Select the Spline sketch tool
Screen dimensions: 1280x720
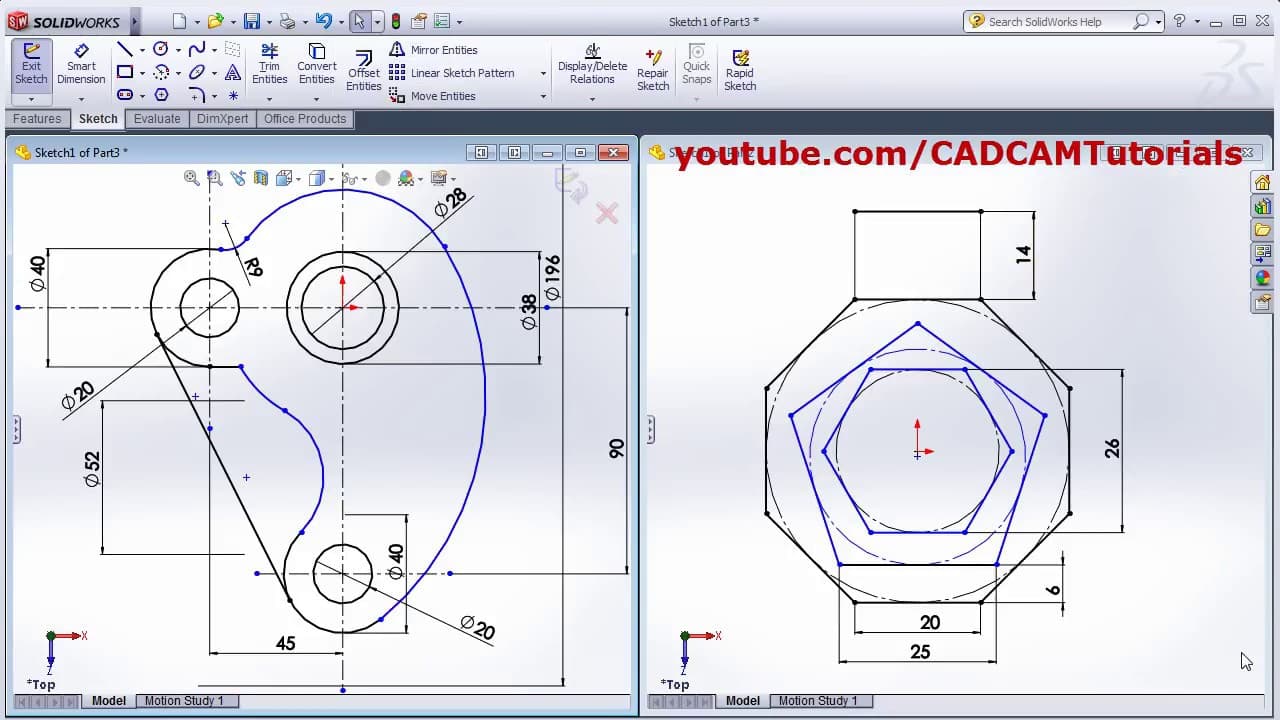197,49
